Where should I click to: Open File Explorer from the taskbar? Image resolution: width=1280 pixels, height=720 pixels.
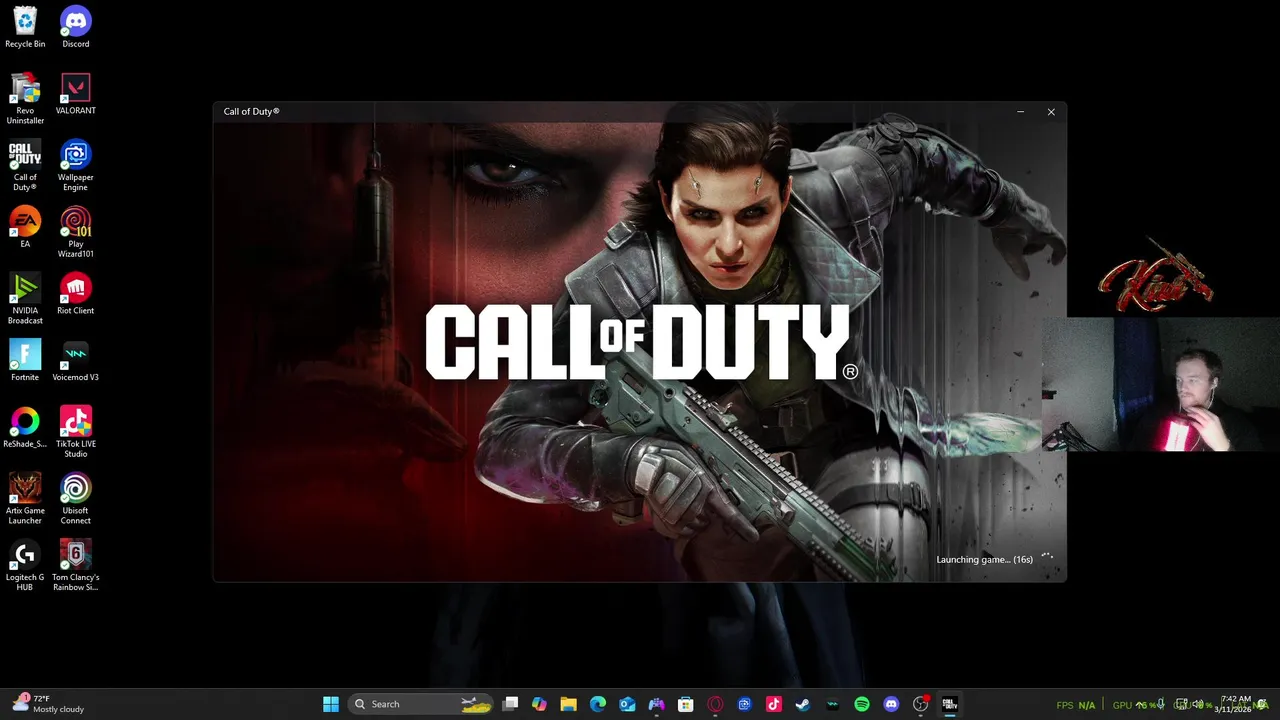pos(568,704)
